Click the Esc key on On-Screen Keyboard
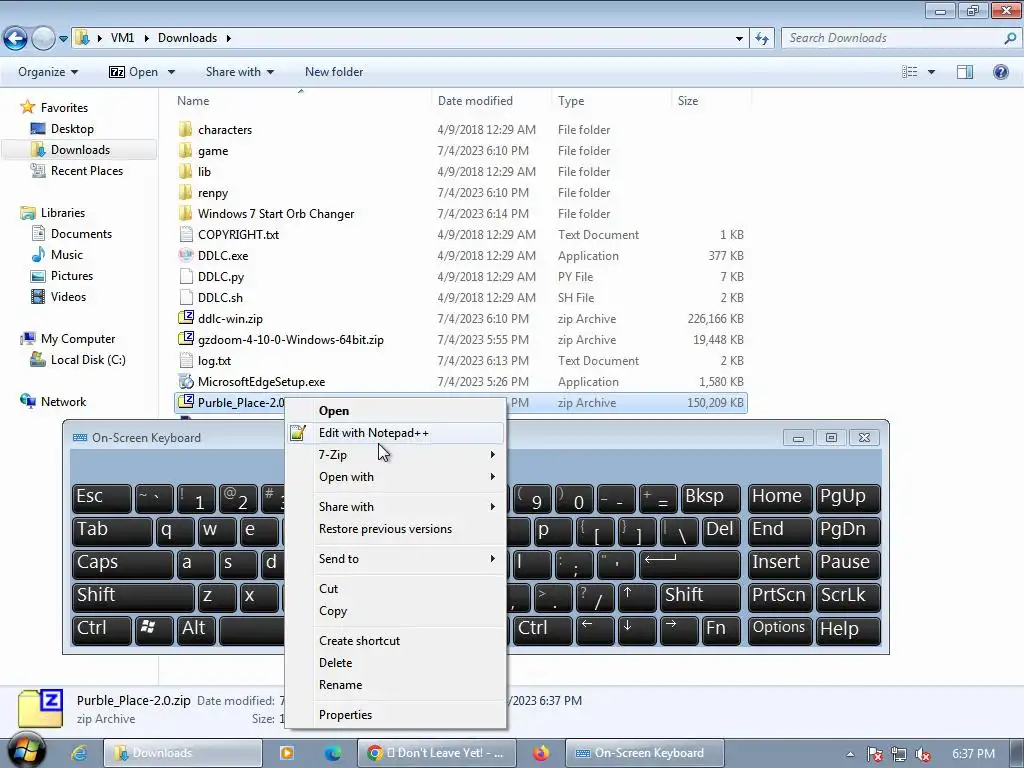The image size is (1024, 768). pyautogui.click(x=101, y=498)
